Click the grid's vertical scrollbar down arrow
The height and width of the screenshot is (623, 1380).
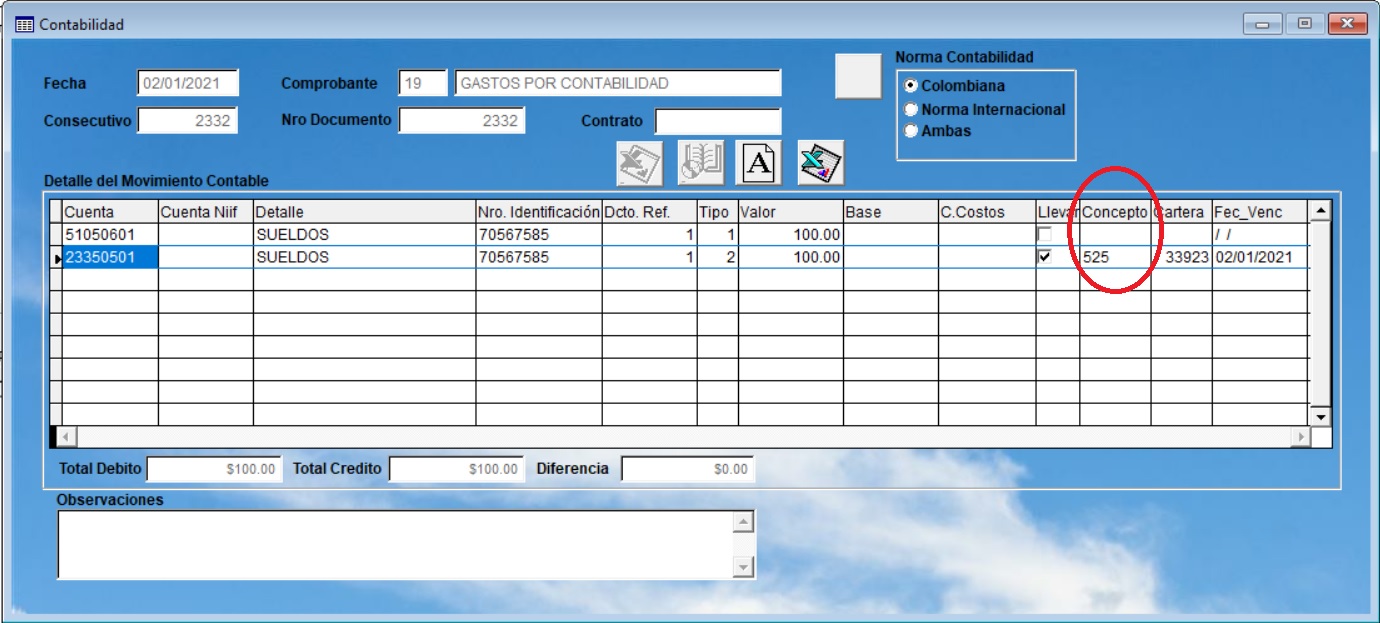tap(1321, 416)
